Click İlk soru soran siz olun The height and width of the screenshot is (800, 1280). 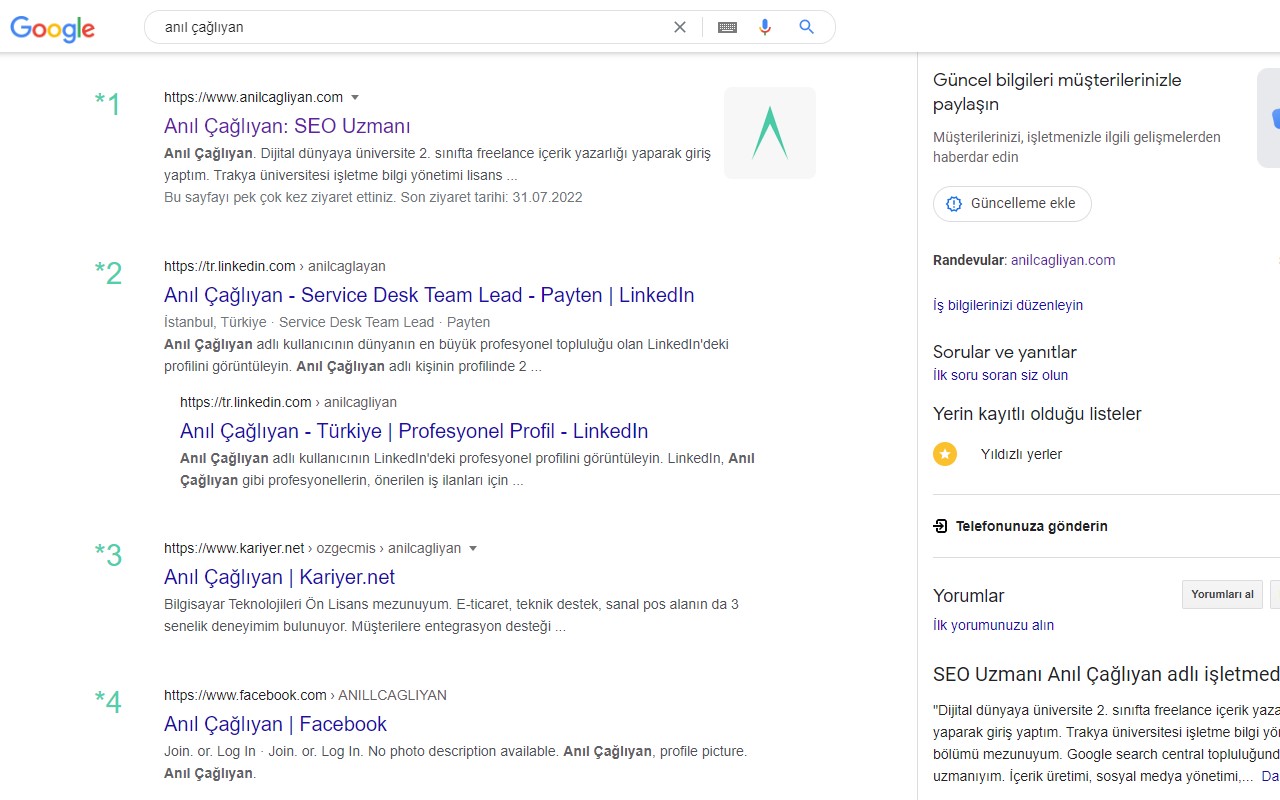coord(1000,375)
